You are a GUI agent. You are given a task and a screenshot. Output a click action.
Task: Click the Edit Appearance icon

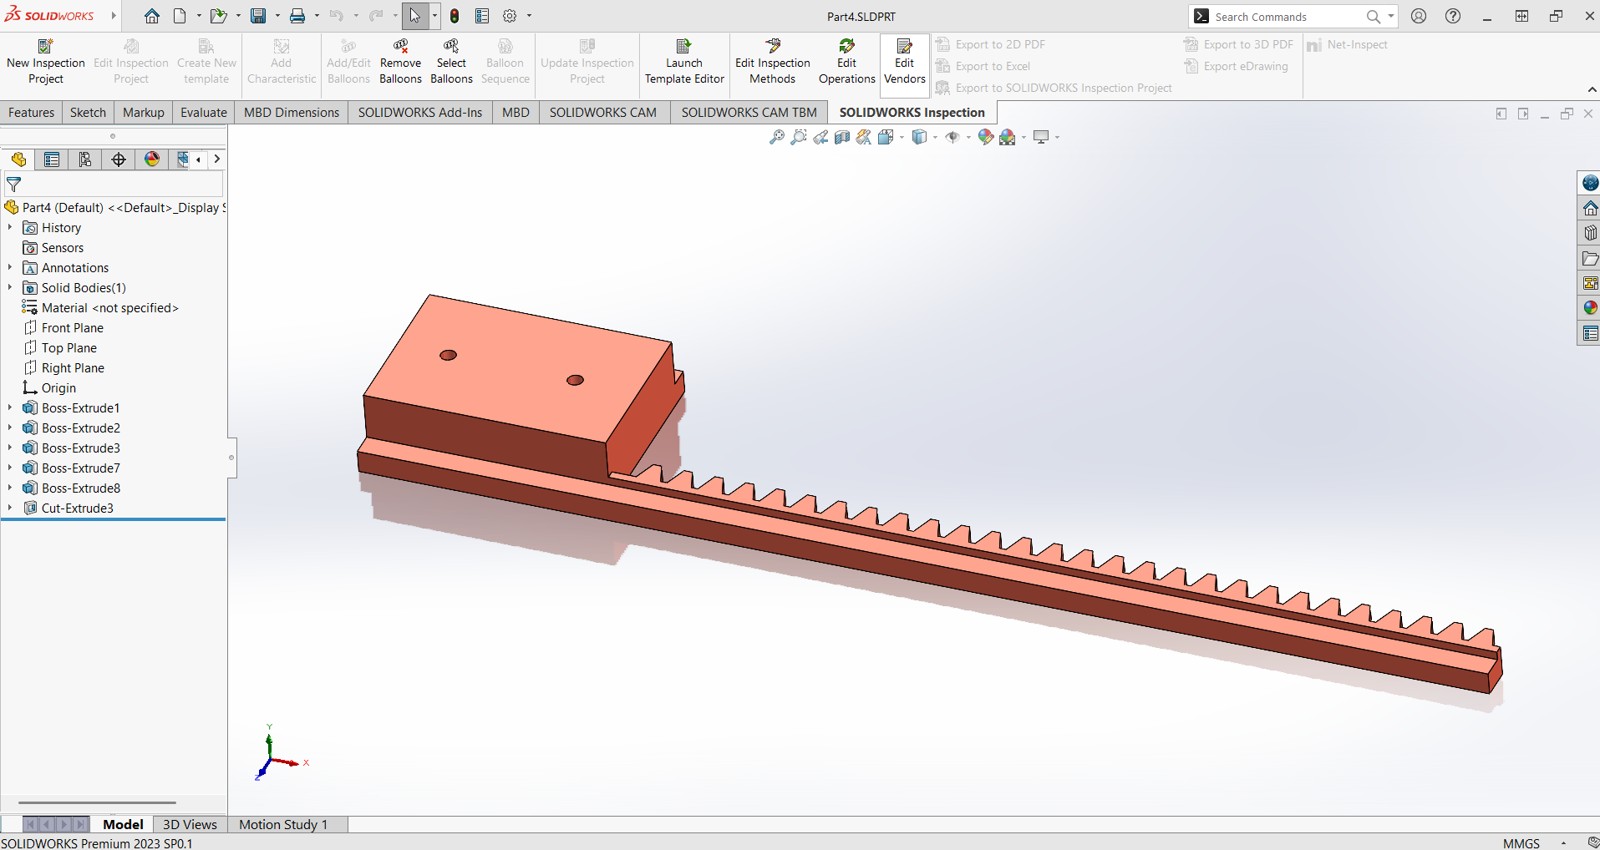(985, 137)
